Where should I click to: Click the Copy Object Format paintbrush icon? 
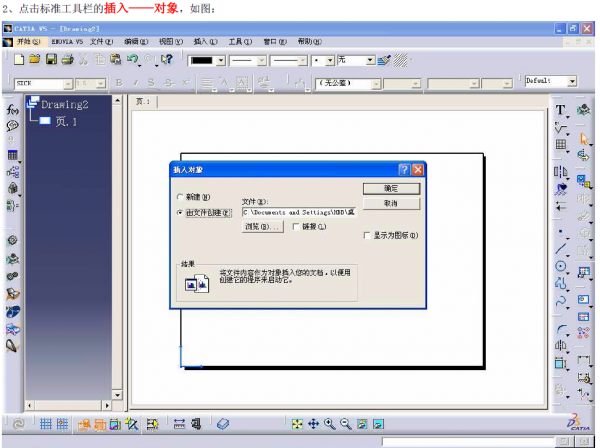click(x=384, y=60)
